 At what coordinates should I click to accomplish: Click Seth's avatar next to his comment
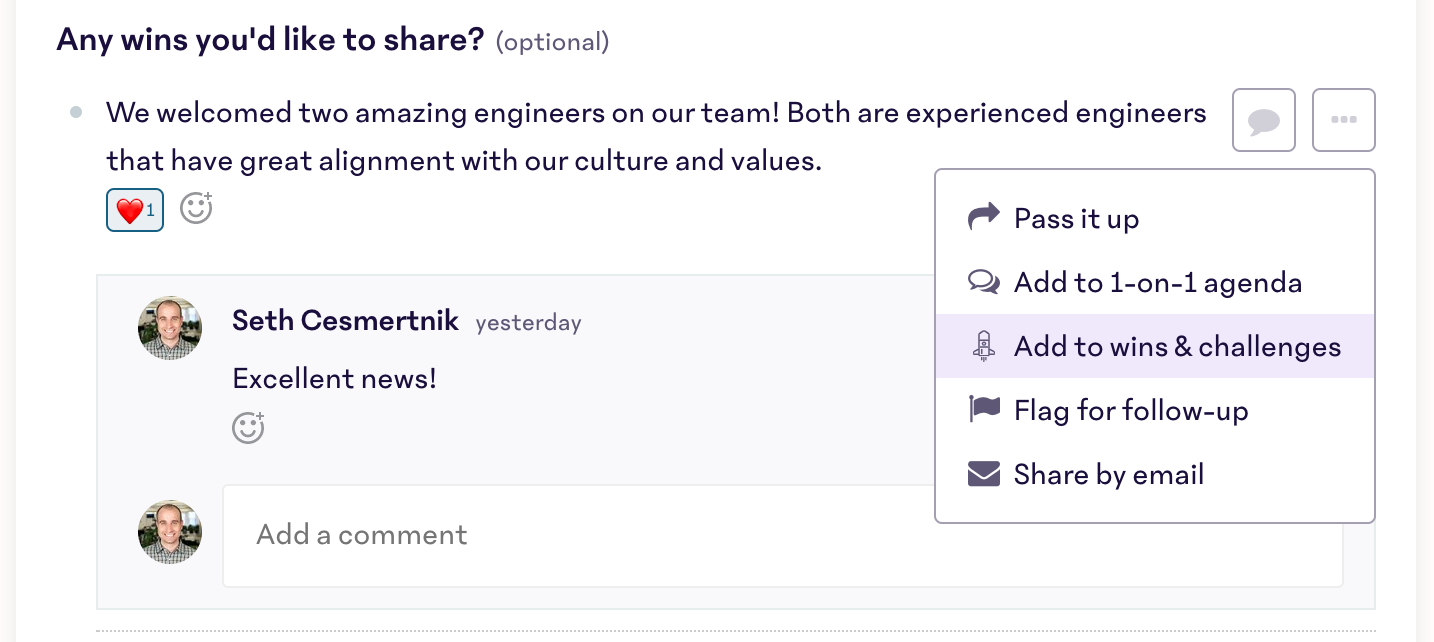pyautogui.click(x=170, y=328)
